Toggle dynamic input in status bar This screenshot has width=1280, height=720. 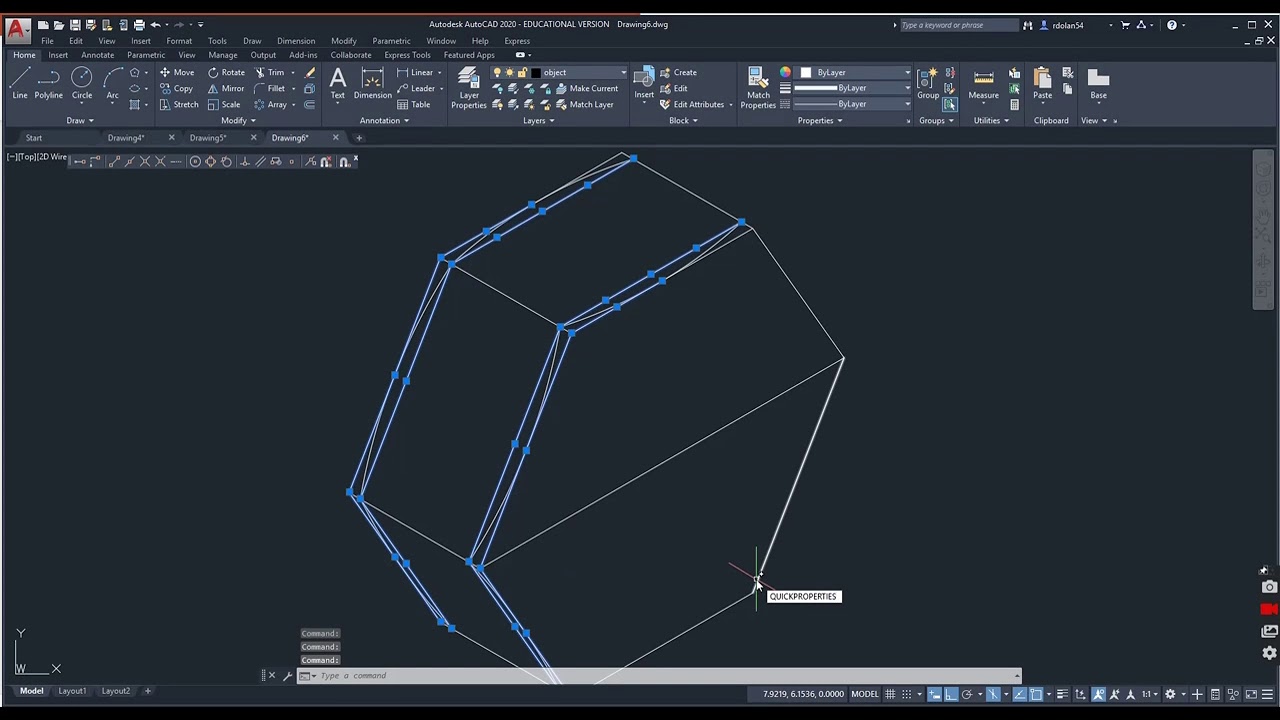coord(934,694)
